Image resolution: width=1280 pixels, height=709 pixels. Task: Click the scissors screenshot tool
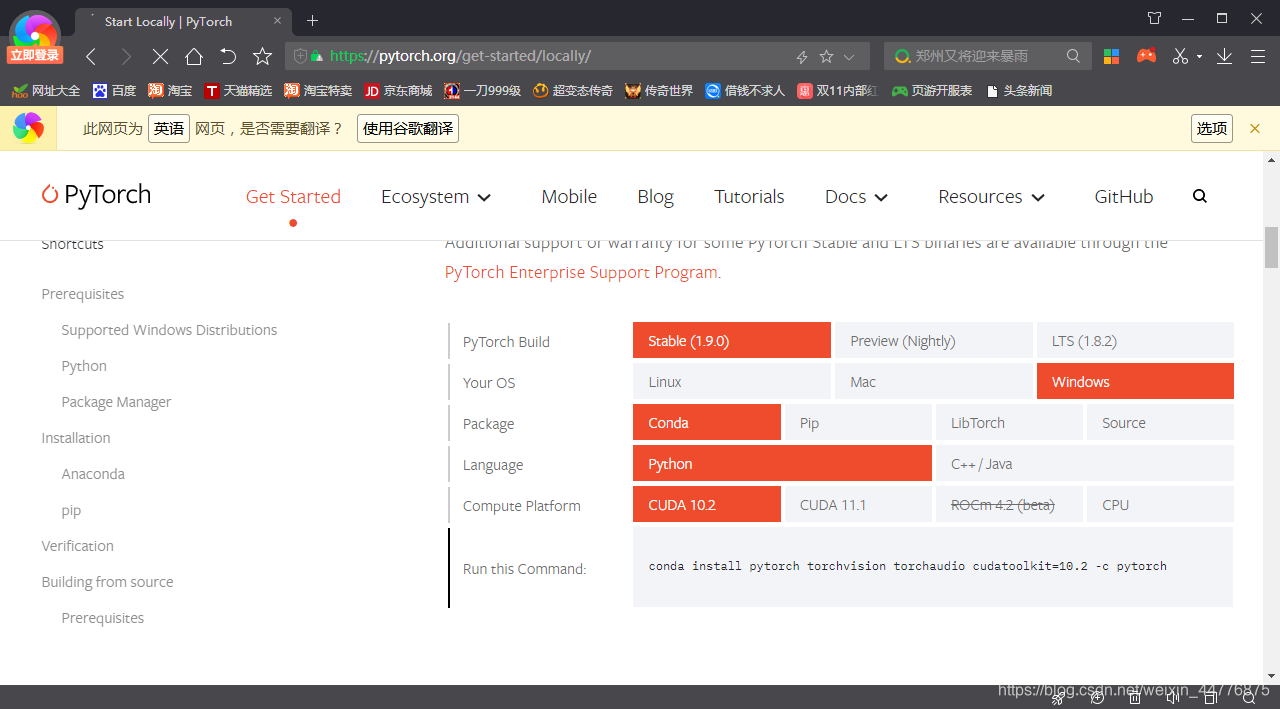[x=1180, y=56]
